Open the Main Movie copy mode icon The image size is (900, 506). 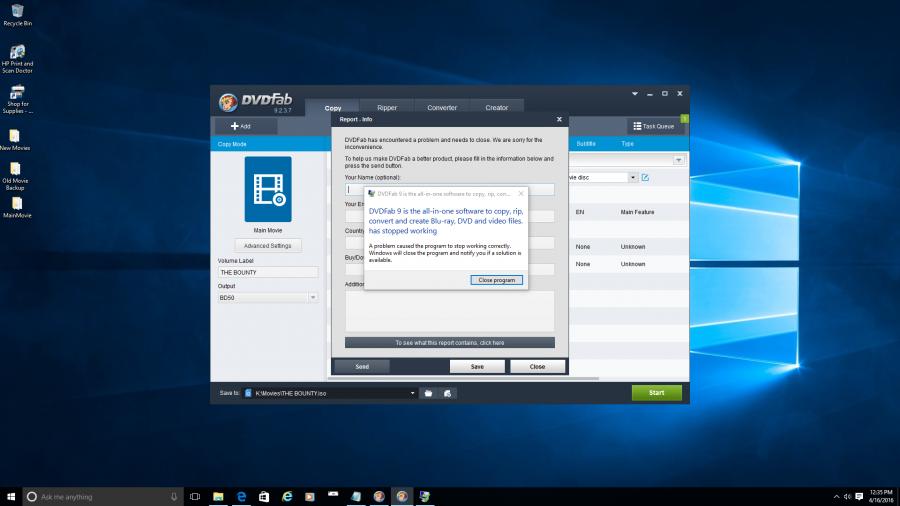click(268, 189)
